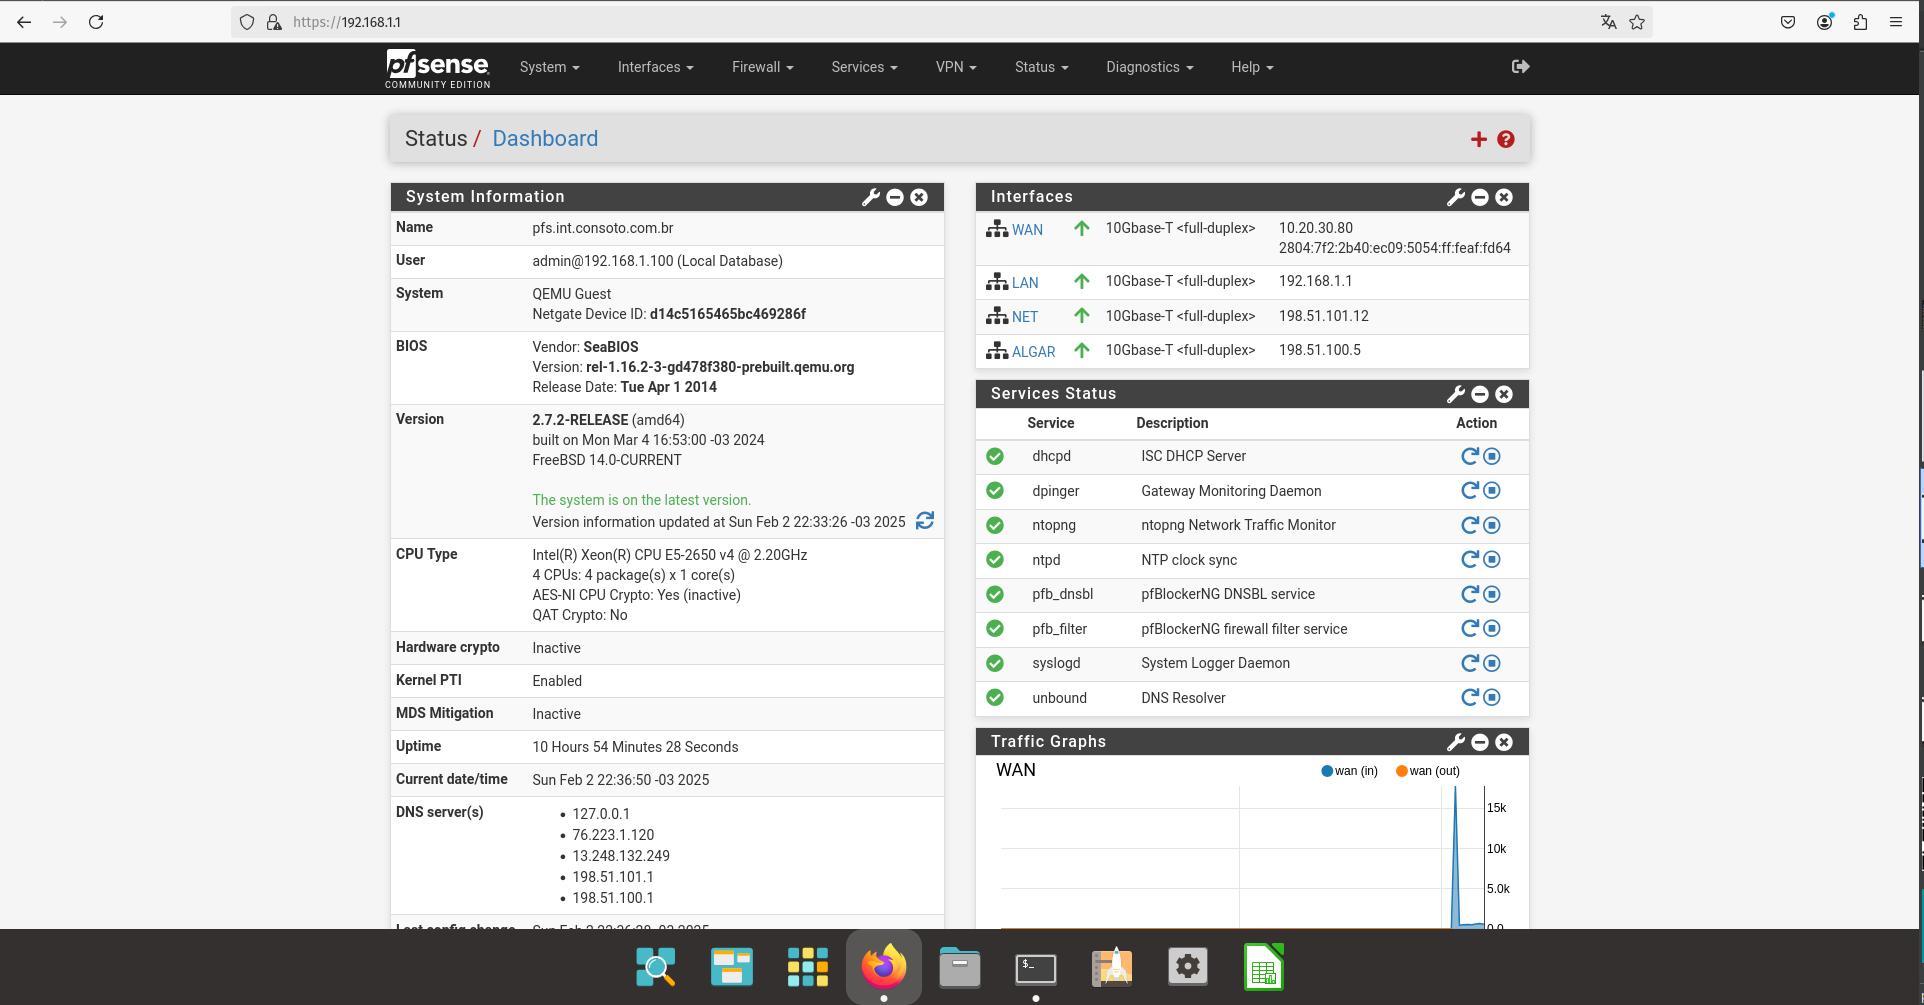Configure Interfaces widget with wrench icon

click(1455, 197)
